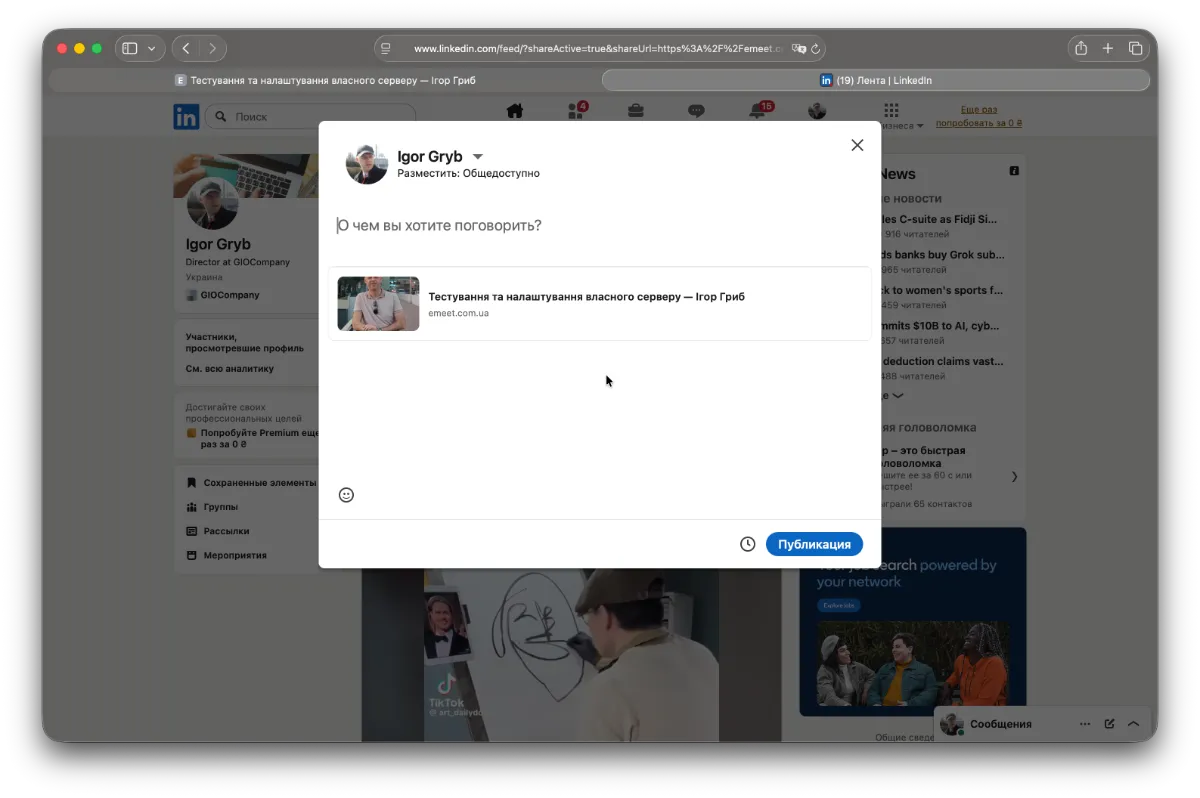
Task: Compose new message icon in Сообщения bar
Action: coord(1109,724)
